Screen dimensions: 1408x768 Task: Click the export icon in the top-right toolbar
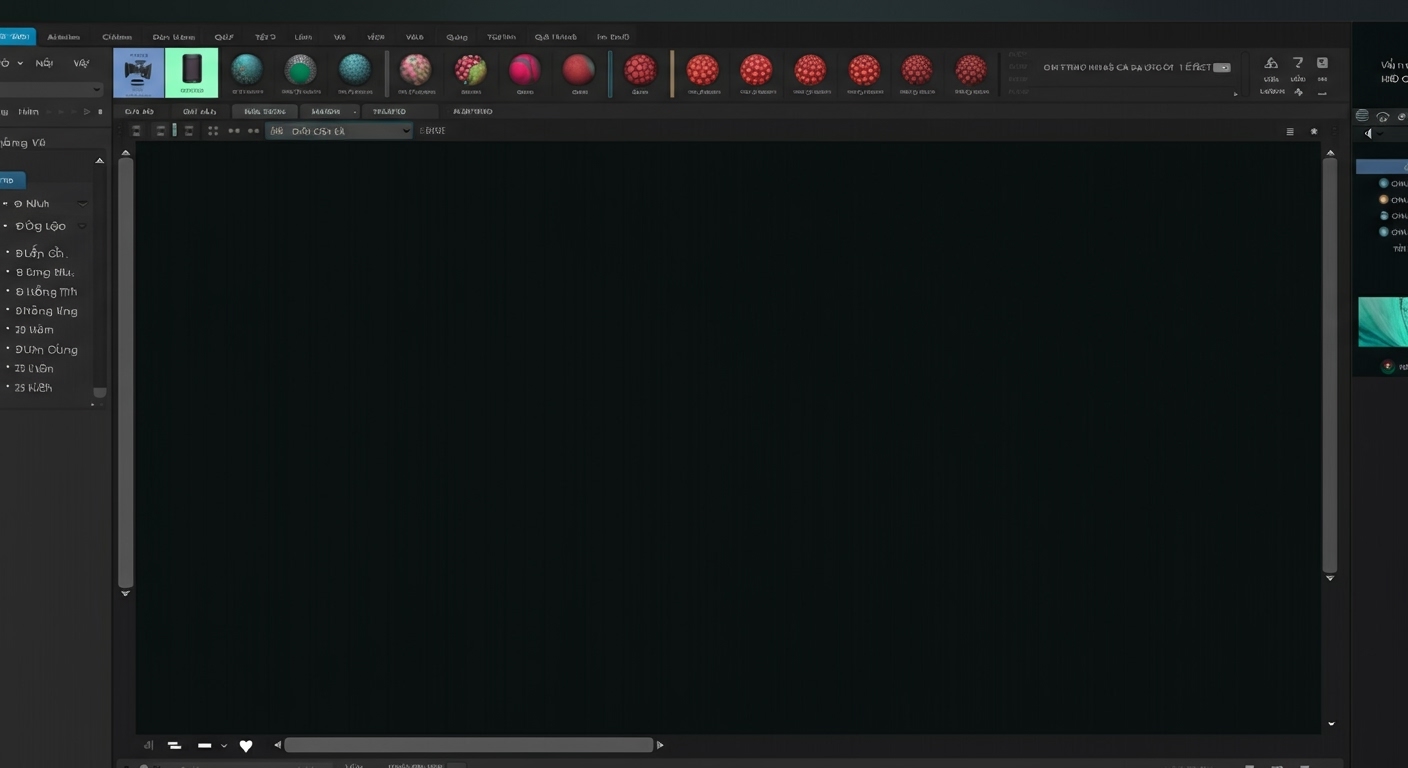pos(1270,63)
